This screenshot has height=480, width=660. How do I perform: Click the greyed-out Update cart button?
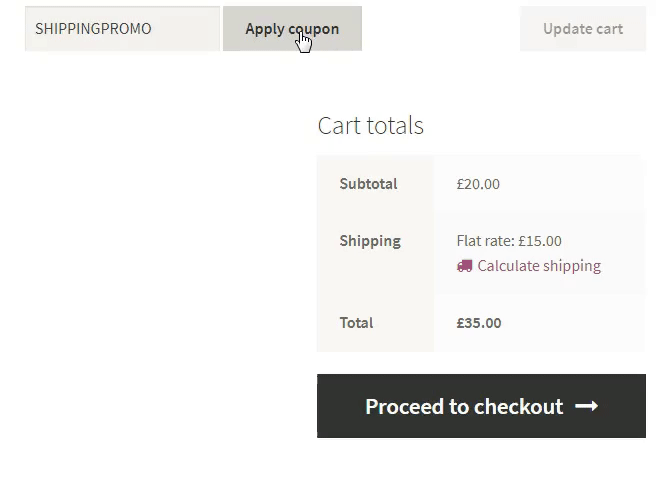583,29
